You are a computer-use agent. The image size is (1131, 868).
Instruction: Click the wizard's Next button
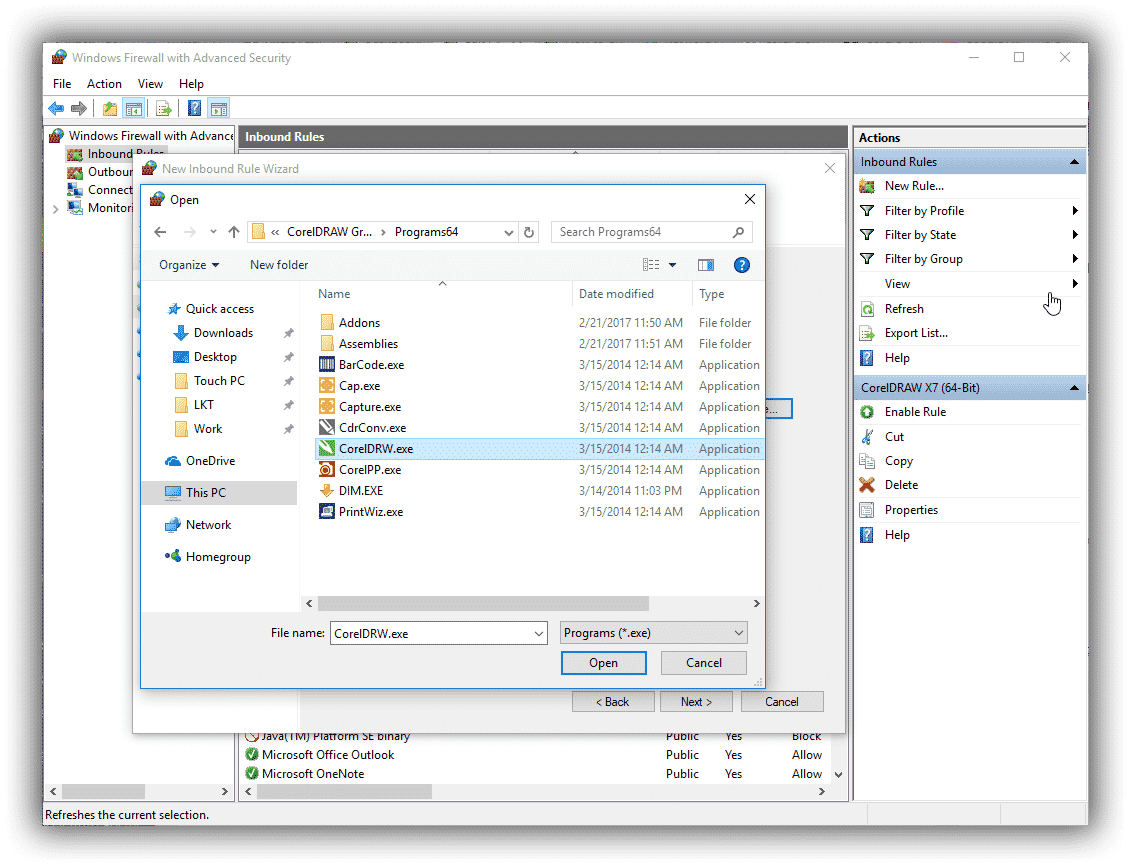click(696, 702)
